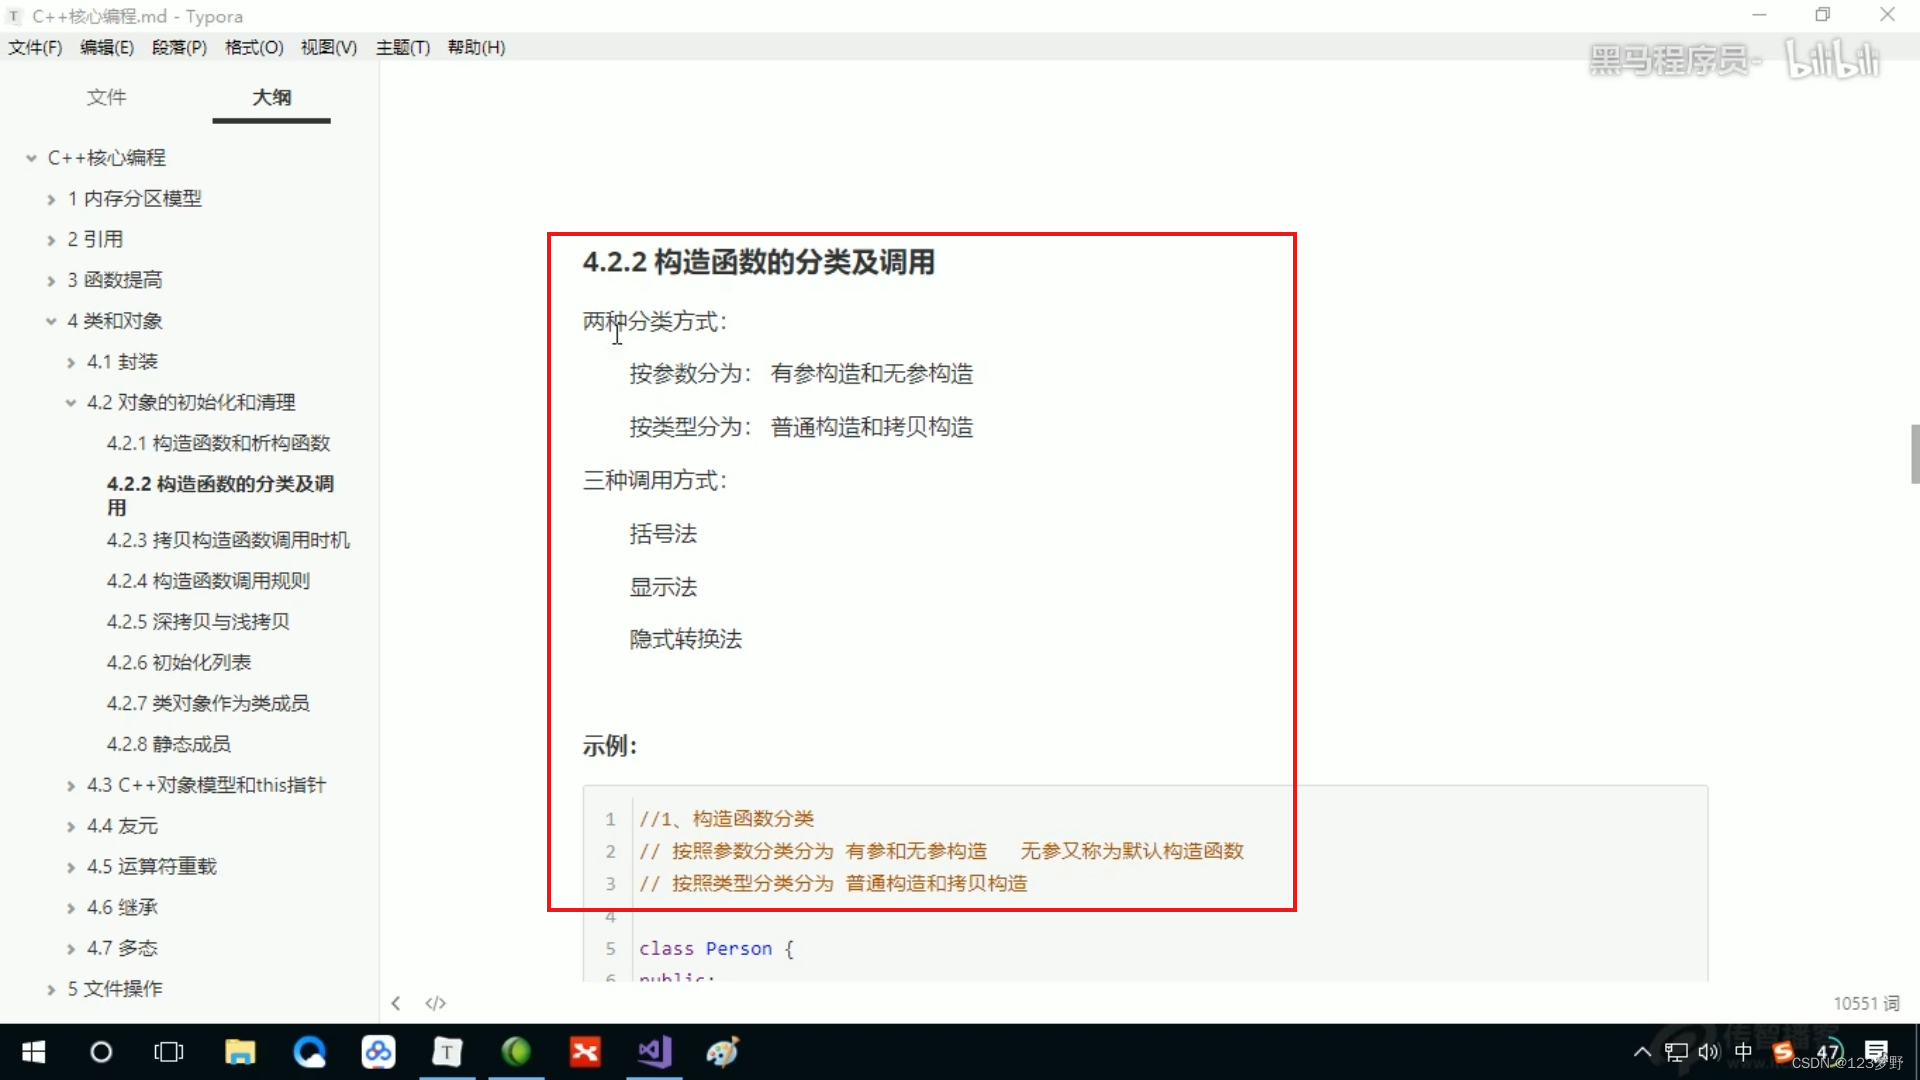This screenshot has width=1920, height=1080.
Task: Jump to 4.2.2 构造函数的分类及调用 outline item
Action: [220, 495]
